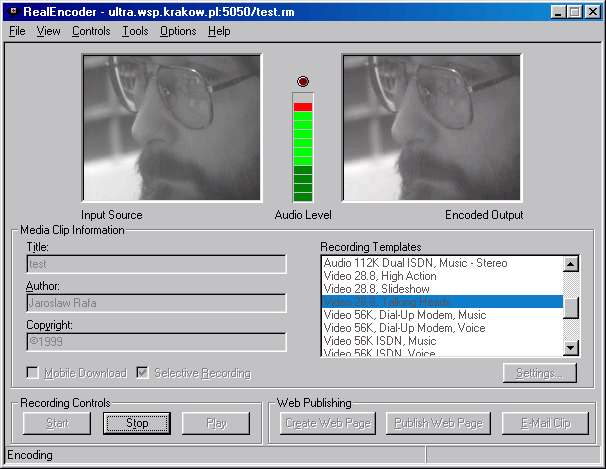
Task: Open the File menu
Action: tap(17, 31)
